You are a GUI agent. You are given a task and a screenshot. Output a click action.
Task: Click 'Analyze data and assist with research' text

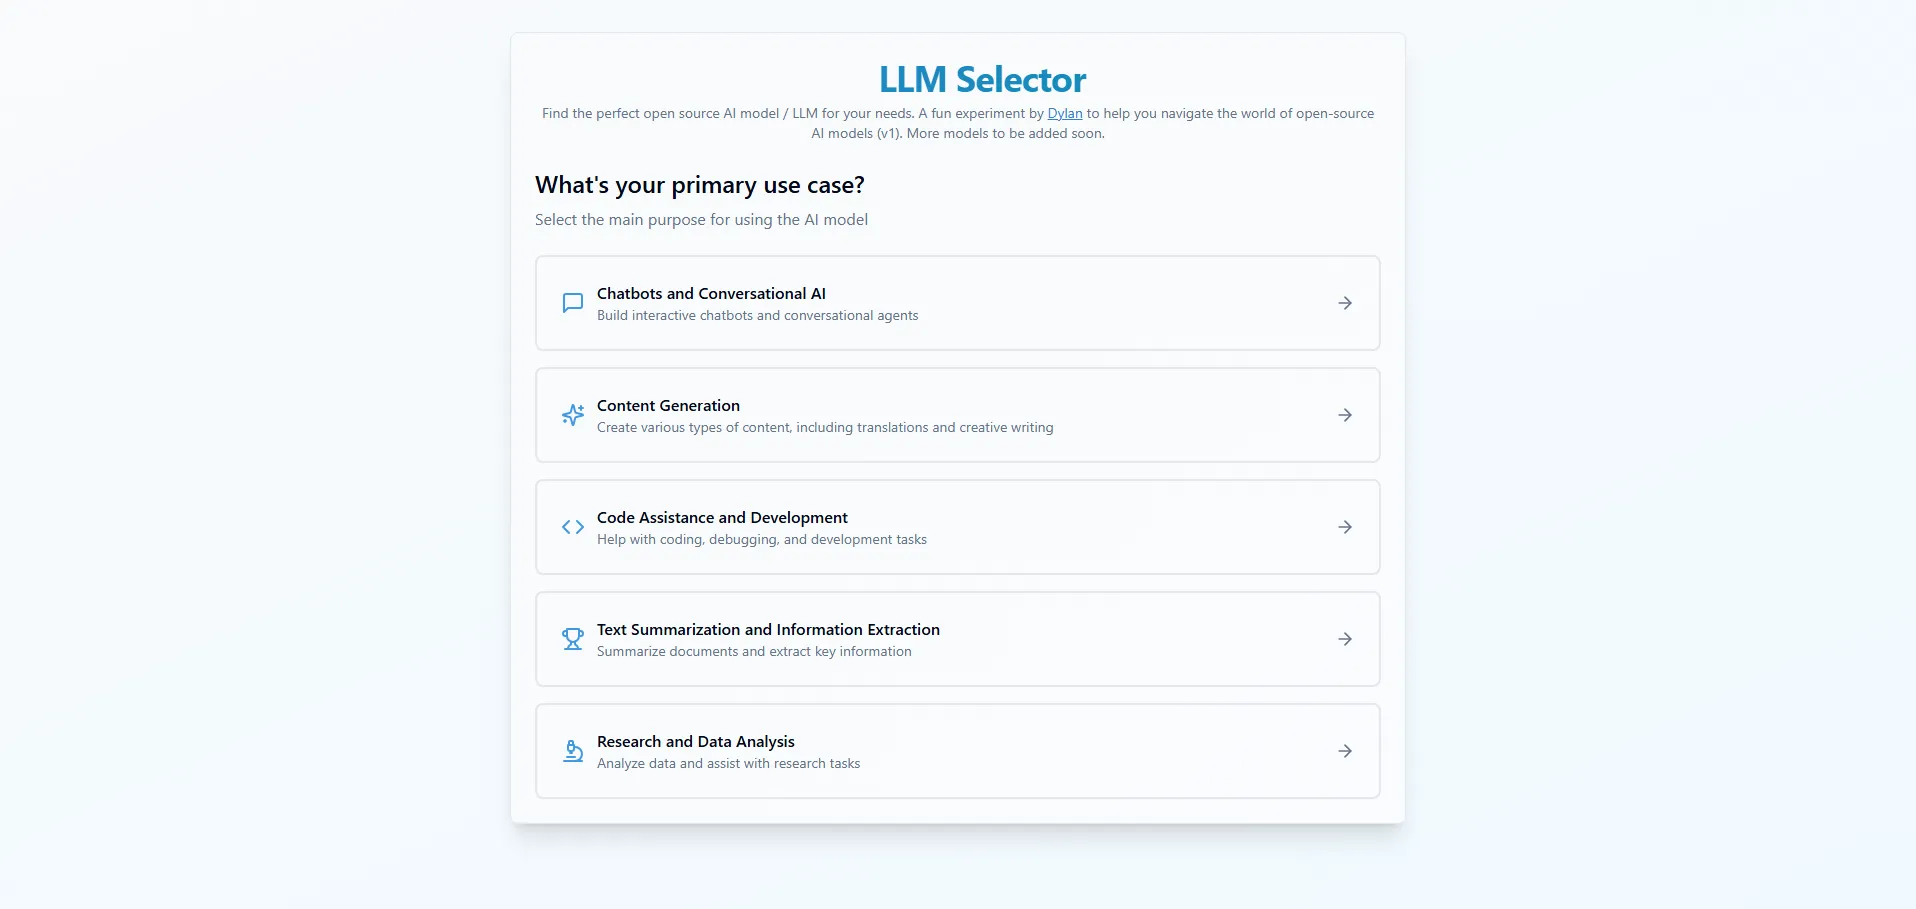(728, 764)
